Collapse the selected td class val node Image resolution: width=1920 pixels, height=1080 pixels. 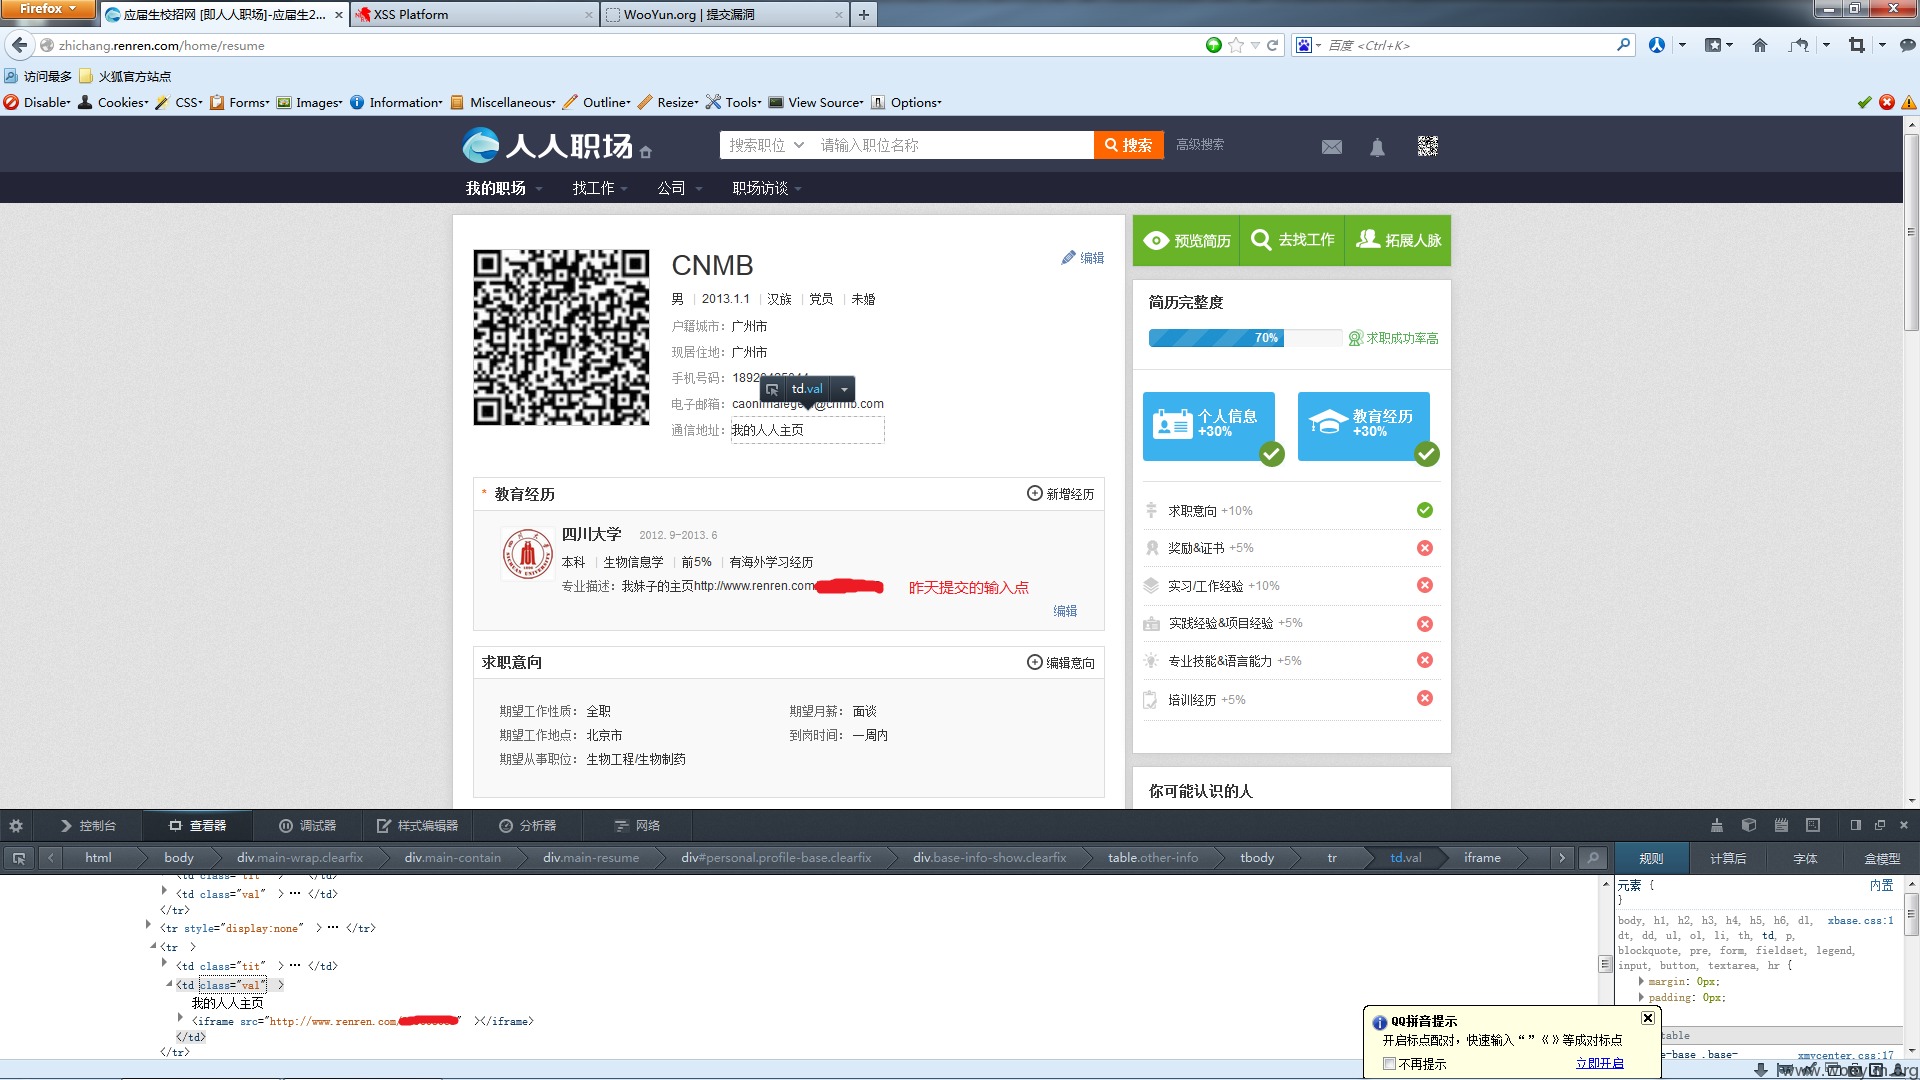point(169,984)
